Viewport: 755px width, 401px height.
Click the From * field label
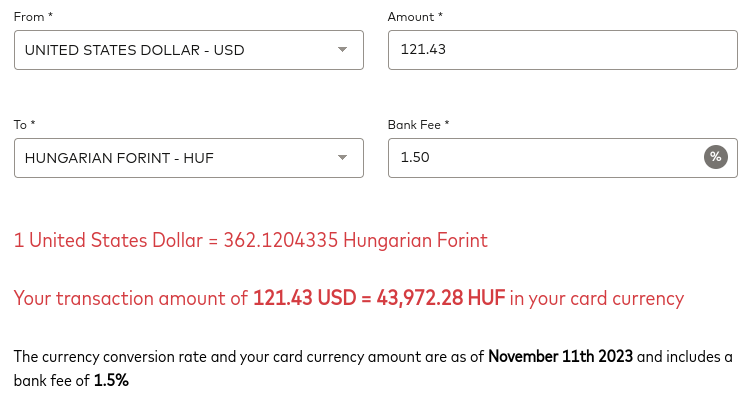33,17
